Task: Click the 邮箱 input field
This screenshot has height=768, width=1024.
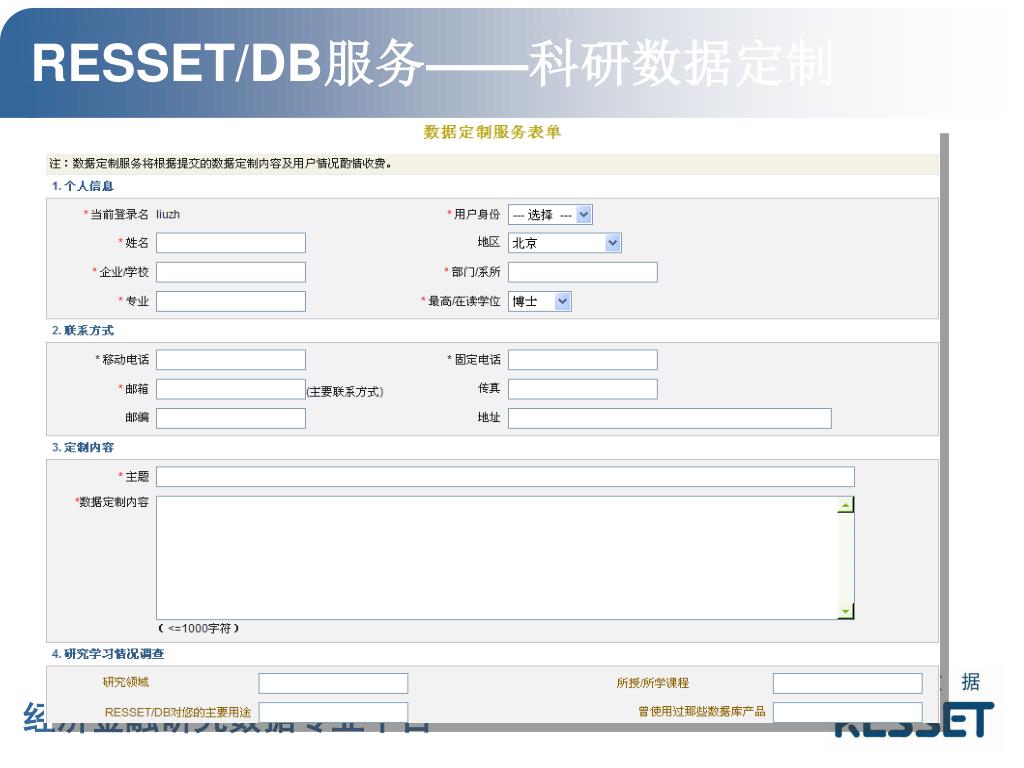Action: [231, 389]
